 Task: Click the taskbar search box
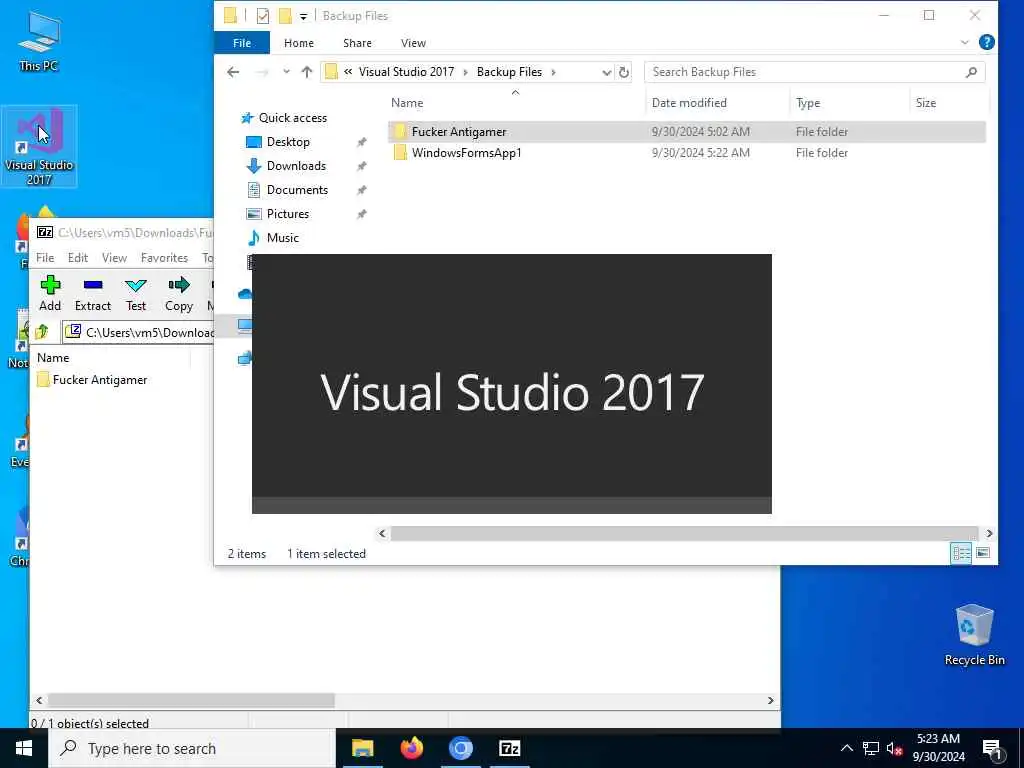click(192, 748)
